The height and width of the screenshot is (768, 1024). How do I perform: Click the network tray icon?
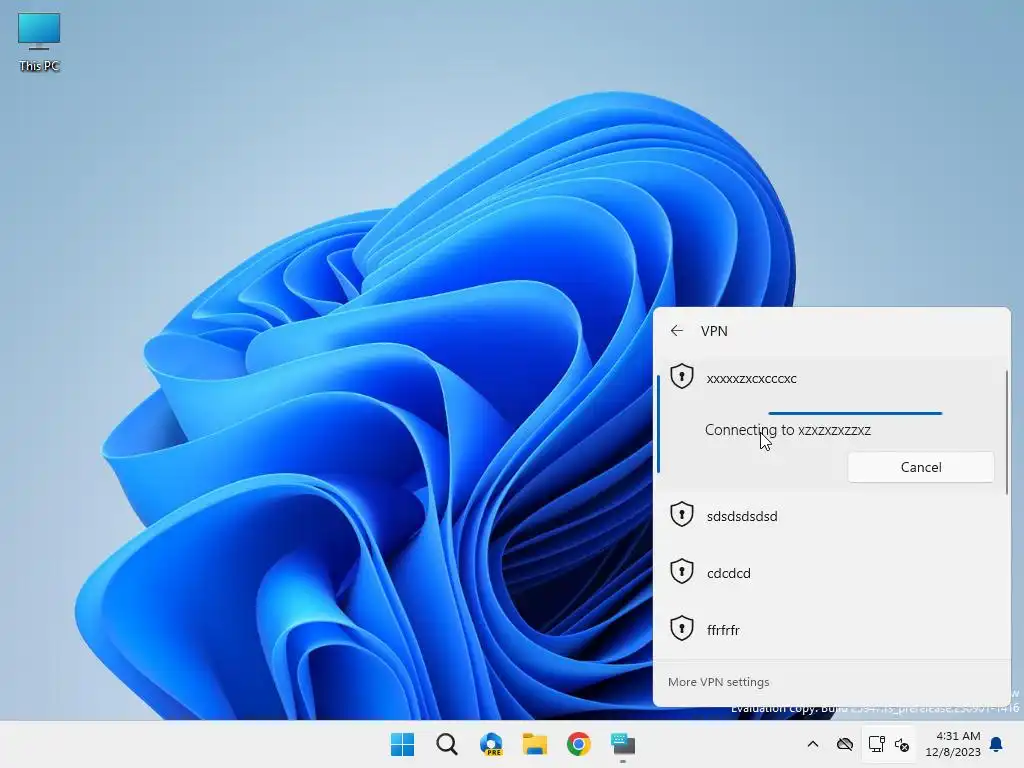tap(876, 744)
